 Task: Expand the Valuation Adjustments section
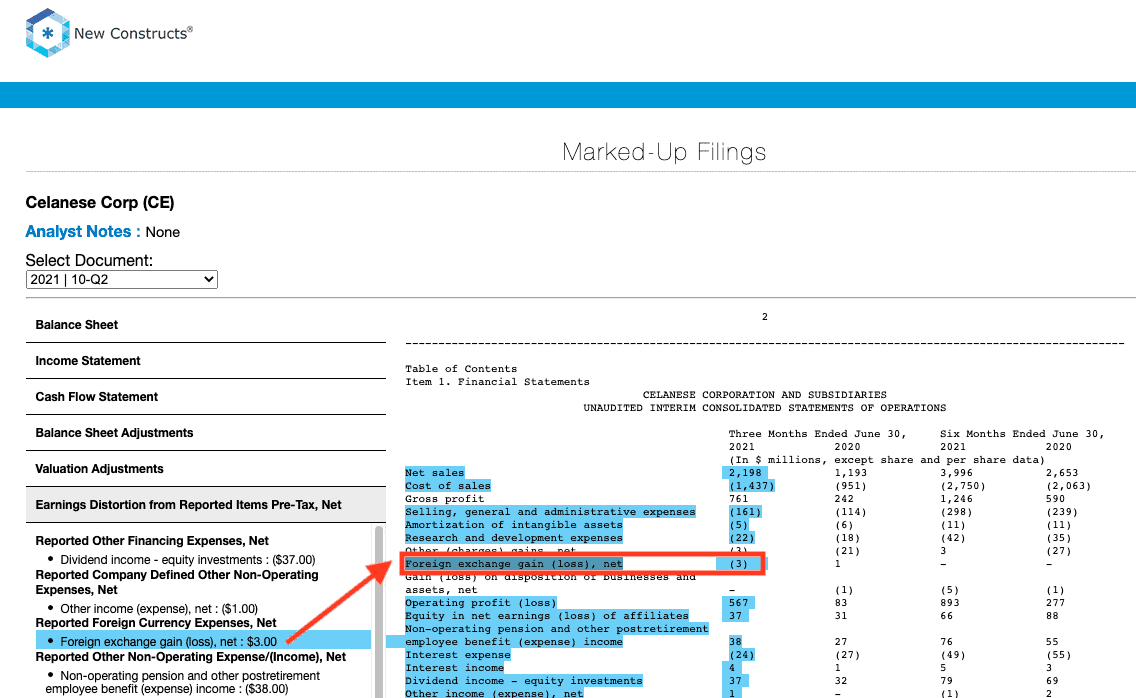[x=206, y=469]
